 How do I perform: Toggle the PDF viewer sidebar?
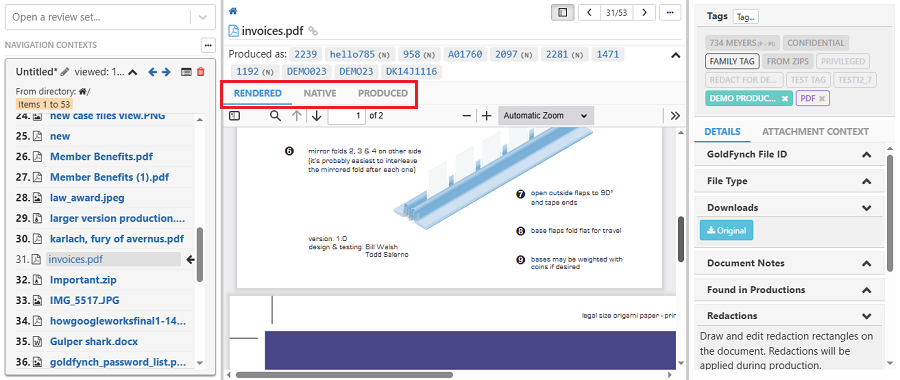point(234,115)
